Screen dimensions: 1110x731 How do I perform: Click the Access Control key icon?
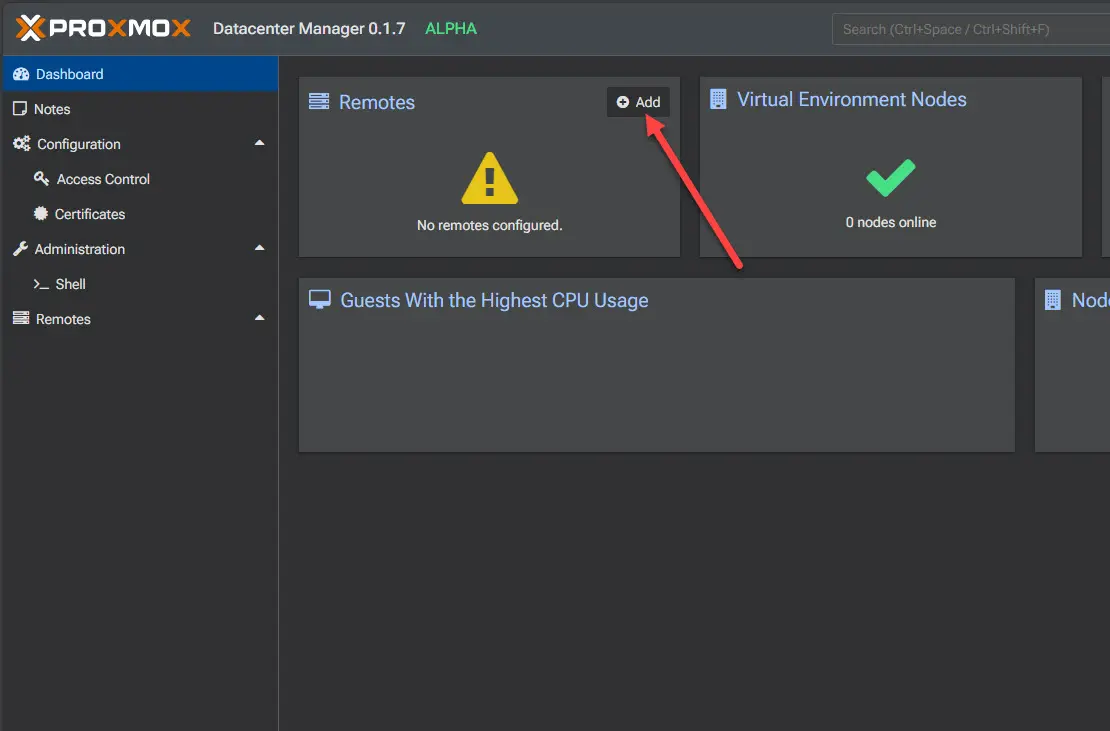tap(41, 179)
